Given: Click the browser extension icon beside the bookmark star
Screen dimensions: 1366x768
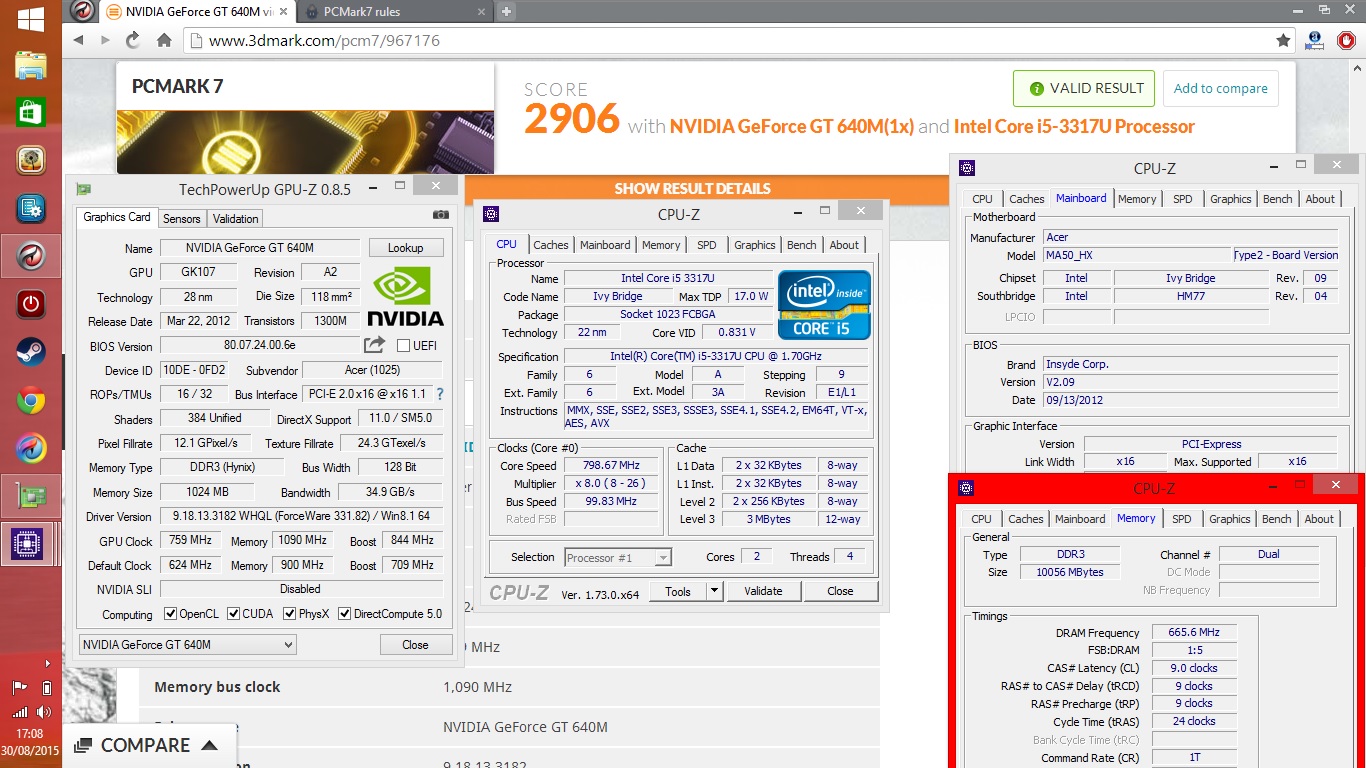Looking at the screenshot, I should pos(1316,41).
